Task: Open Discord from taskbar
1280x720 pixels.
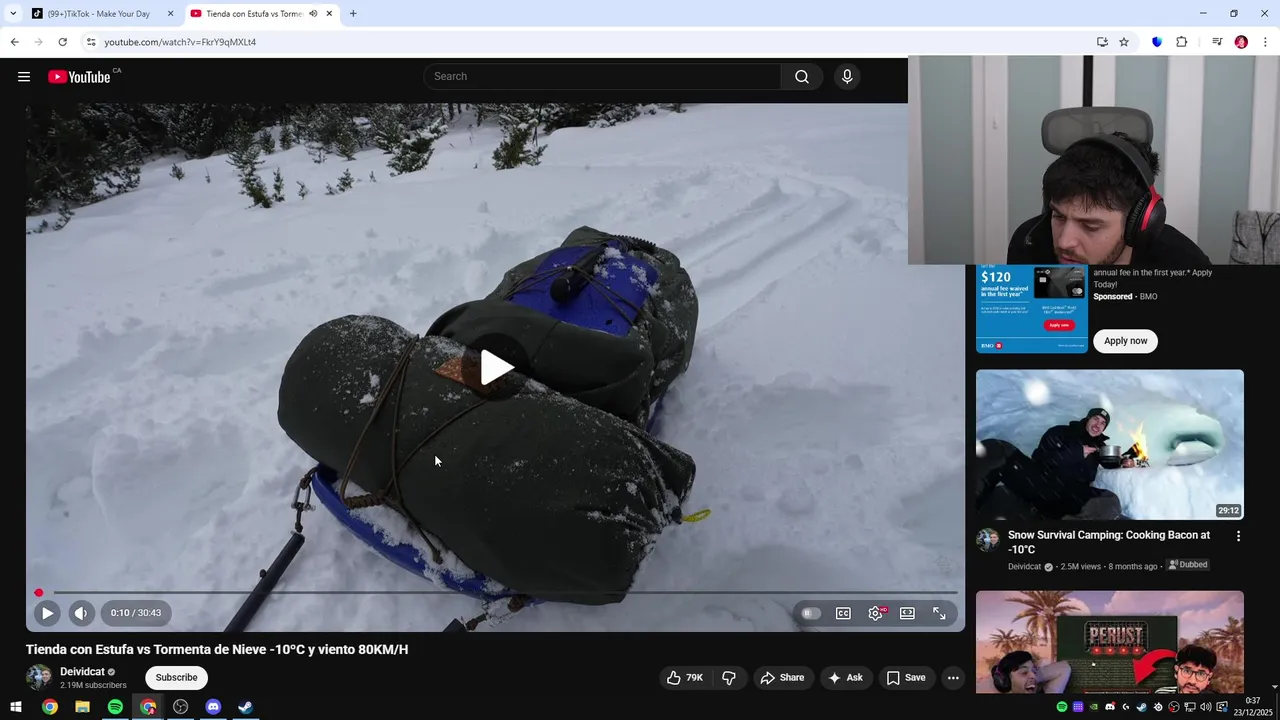Action: pos(213,707)
